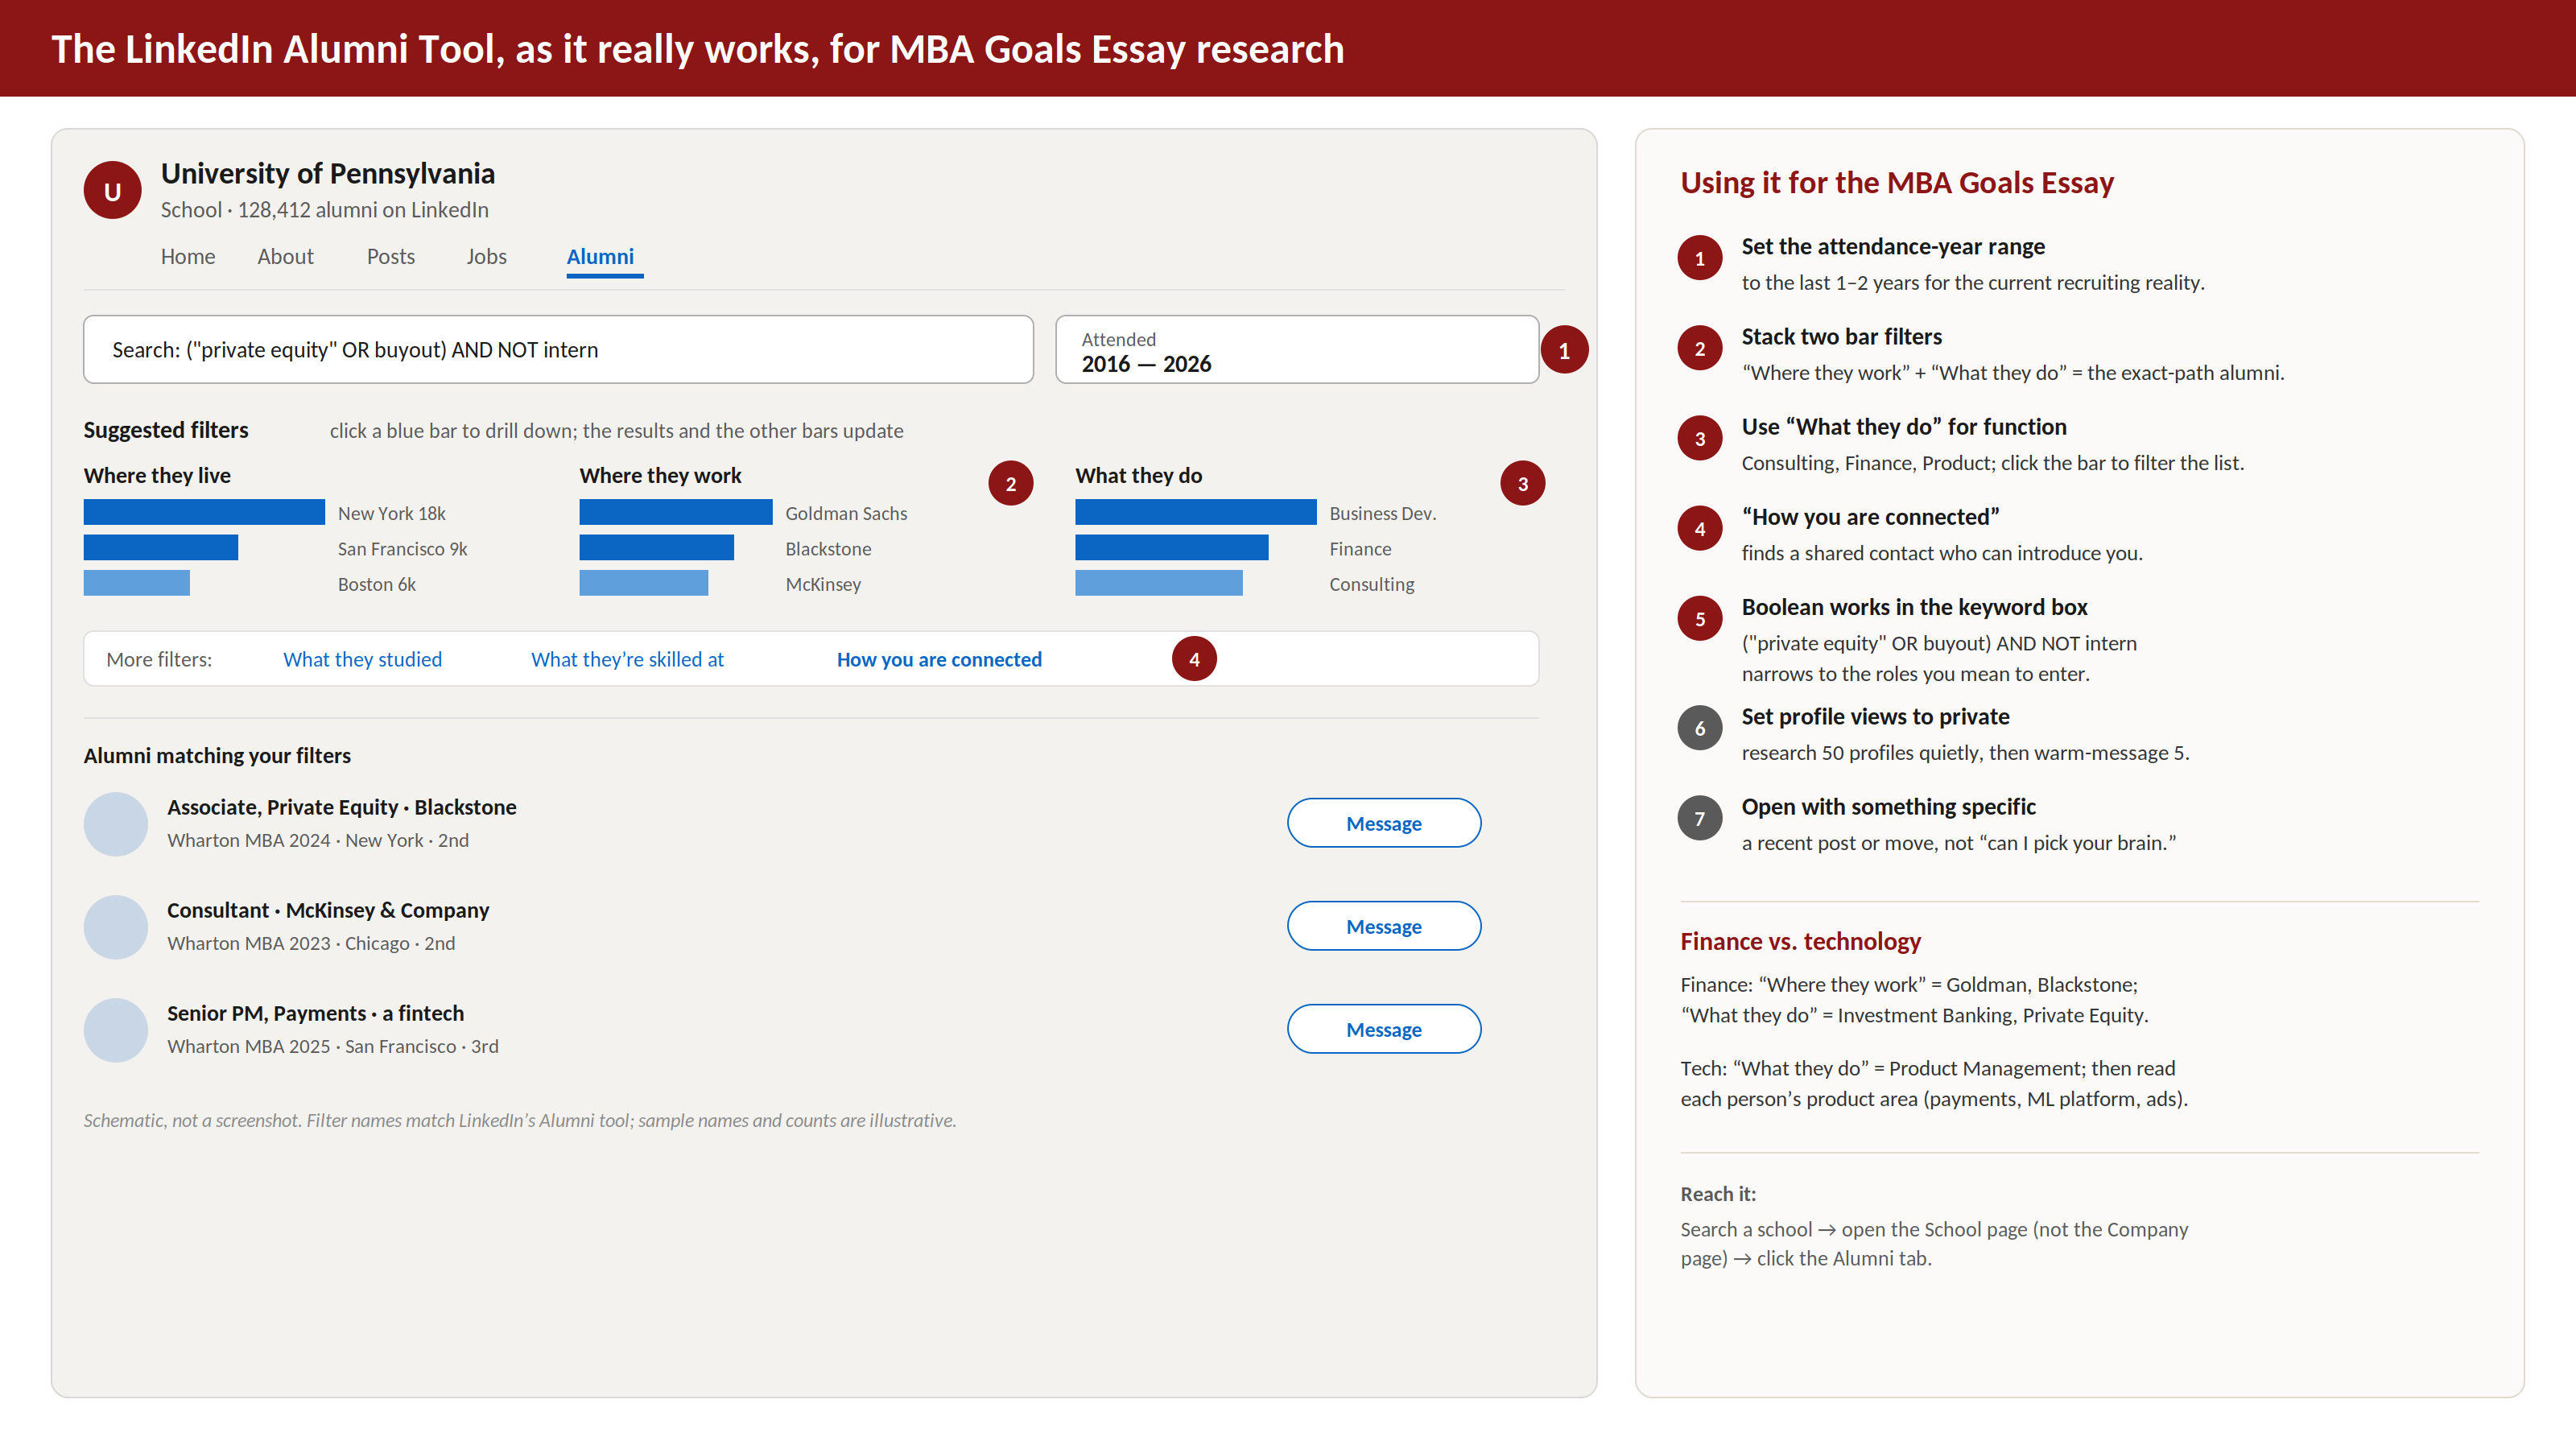
Task: Click the 'Where they work' heading
Action: tap(661, 475)
